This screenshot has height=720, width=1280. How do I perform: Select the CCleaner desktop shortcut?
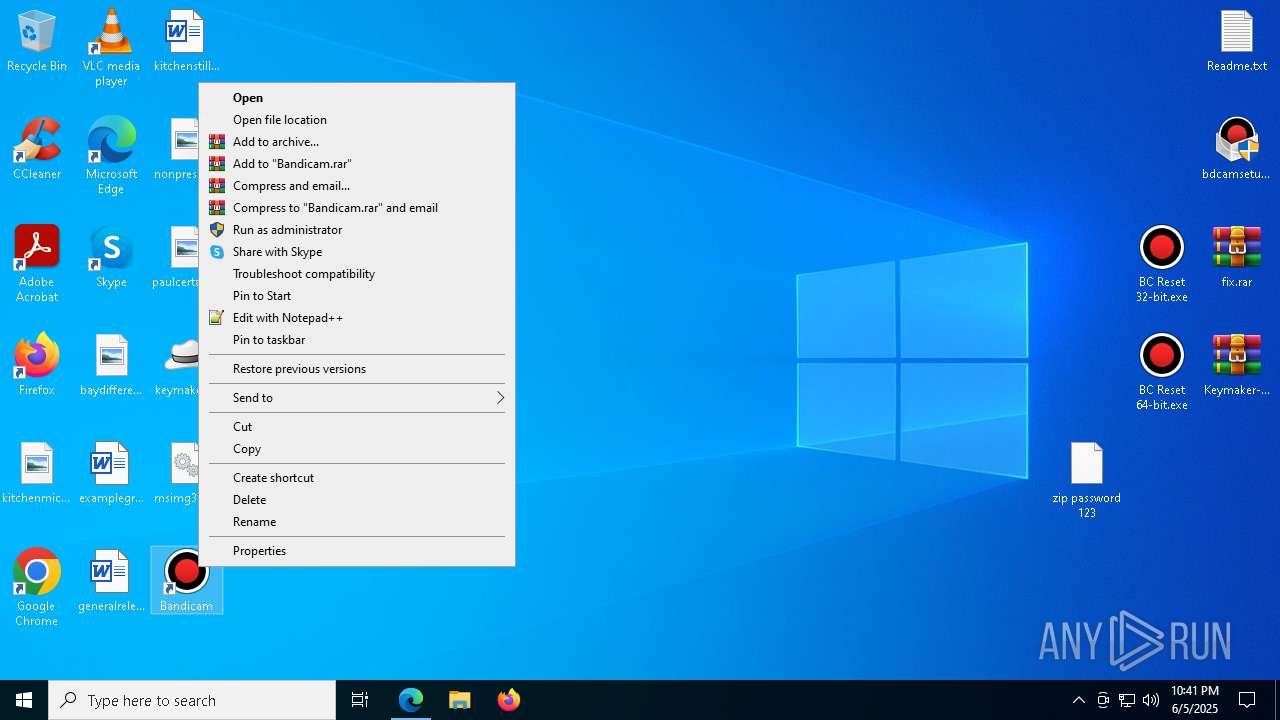(x=37, y=148)
